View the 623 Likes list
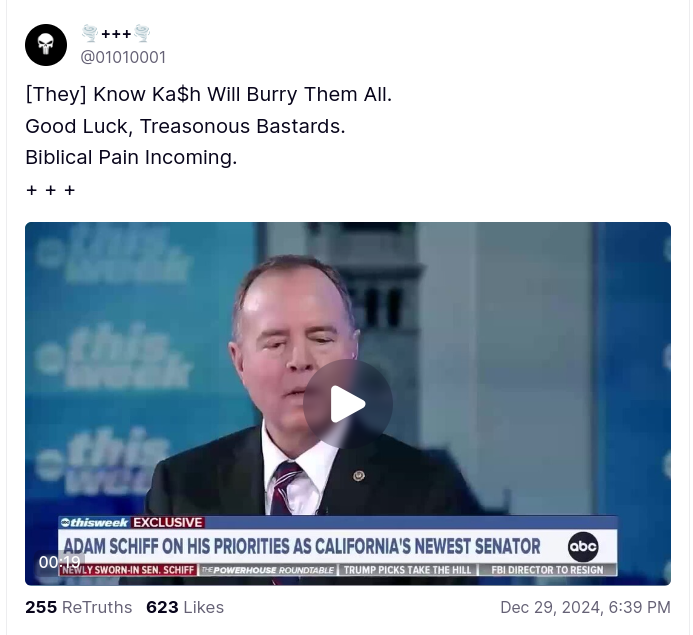 click(x=185, y=607)
